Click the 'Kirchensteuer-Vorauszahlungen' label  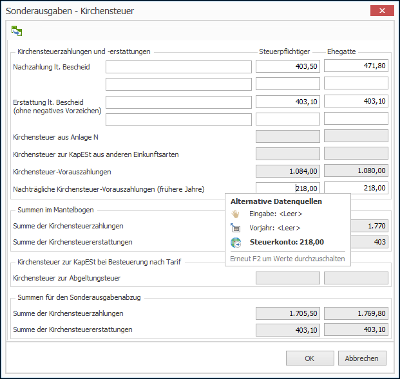(x=62, y=172)
